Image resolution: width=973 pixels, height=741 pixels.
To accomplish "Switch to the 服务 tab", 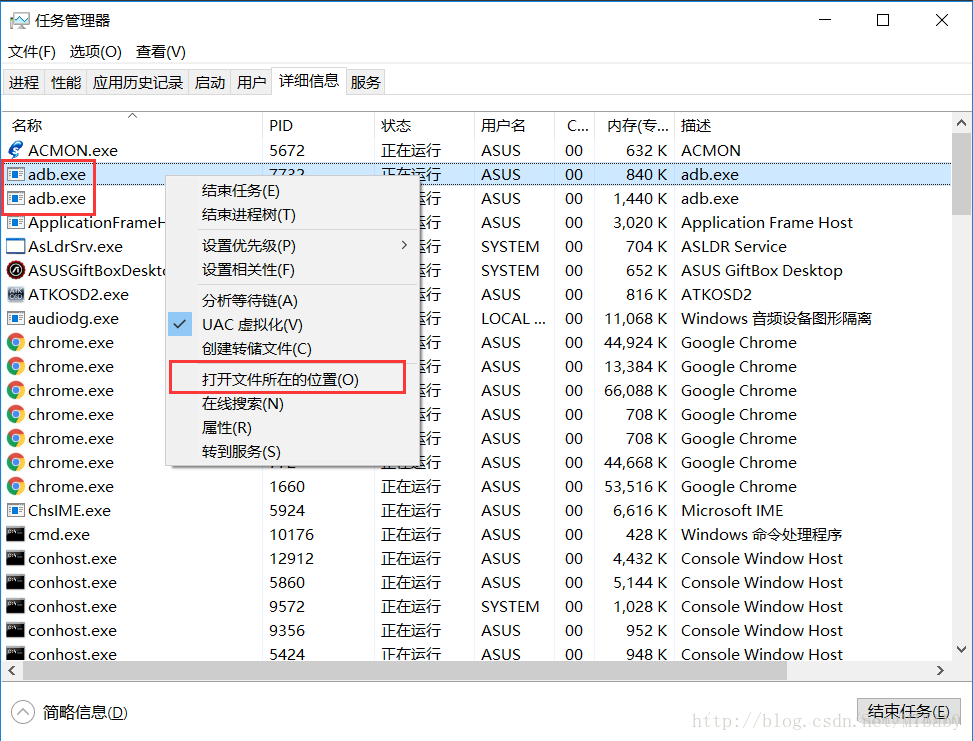I will click(365, 82).
